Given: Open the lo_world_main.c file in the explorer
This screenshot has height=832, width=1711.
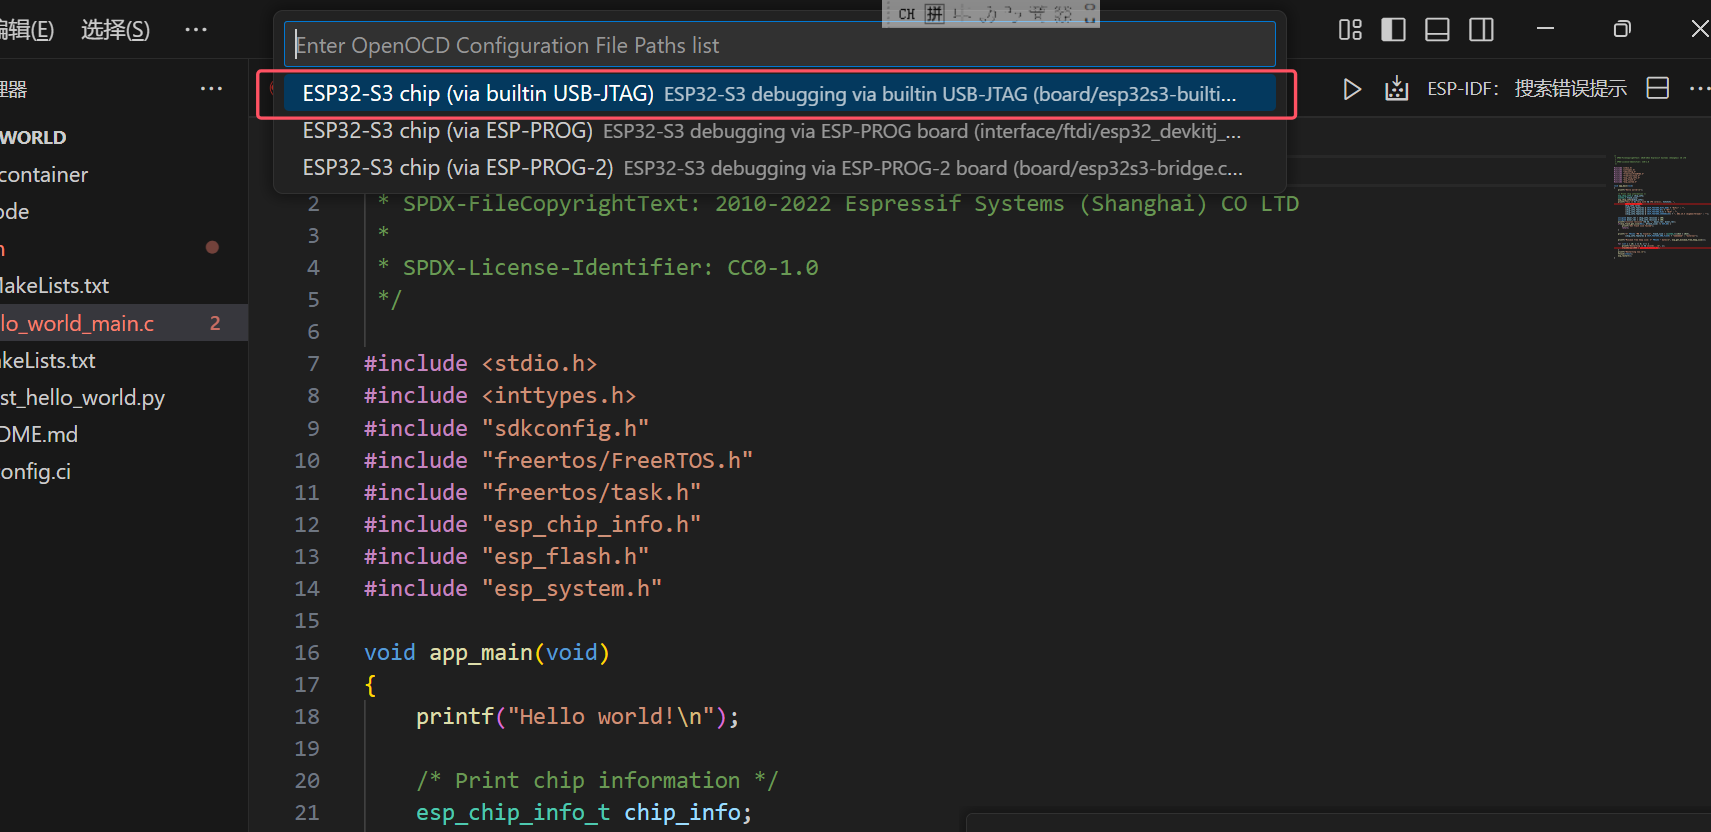Looking at the screenshot, I should (x=124, y=323).
